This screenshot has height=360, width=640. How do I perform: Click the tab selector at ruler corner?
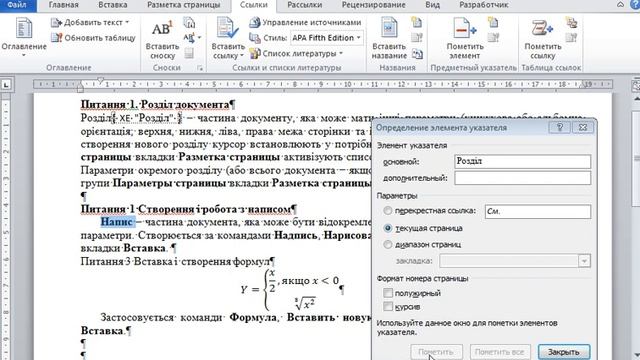pyautogui.click(x=6, y=84)
